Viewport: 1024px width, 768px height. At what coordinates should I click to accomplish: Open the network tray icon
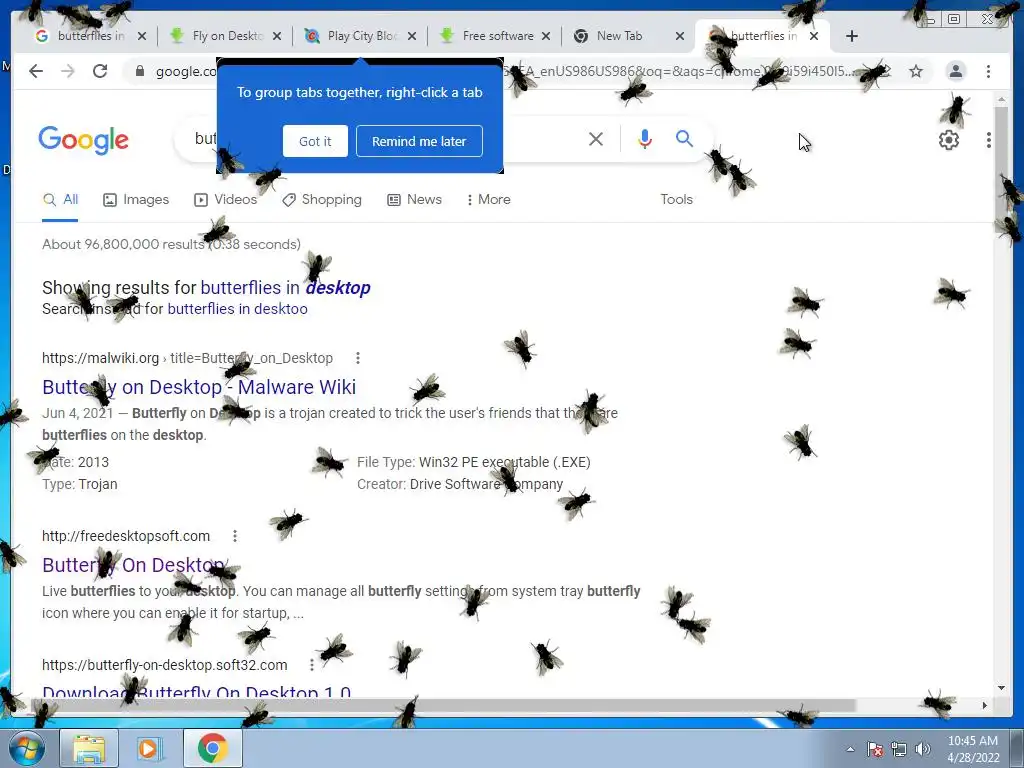[899, 749]
